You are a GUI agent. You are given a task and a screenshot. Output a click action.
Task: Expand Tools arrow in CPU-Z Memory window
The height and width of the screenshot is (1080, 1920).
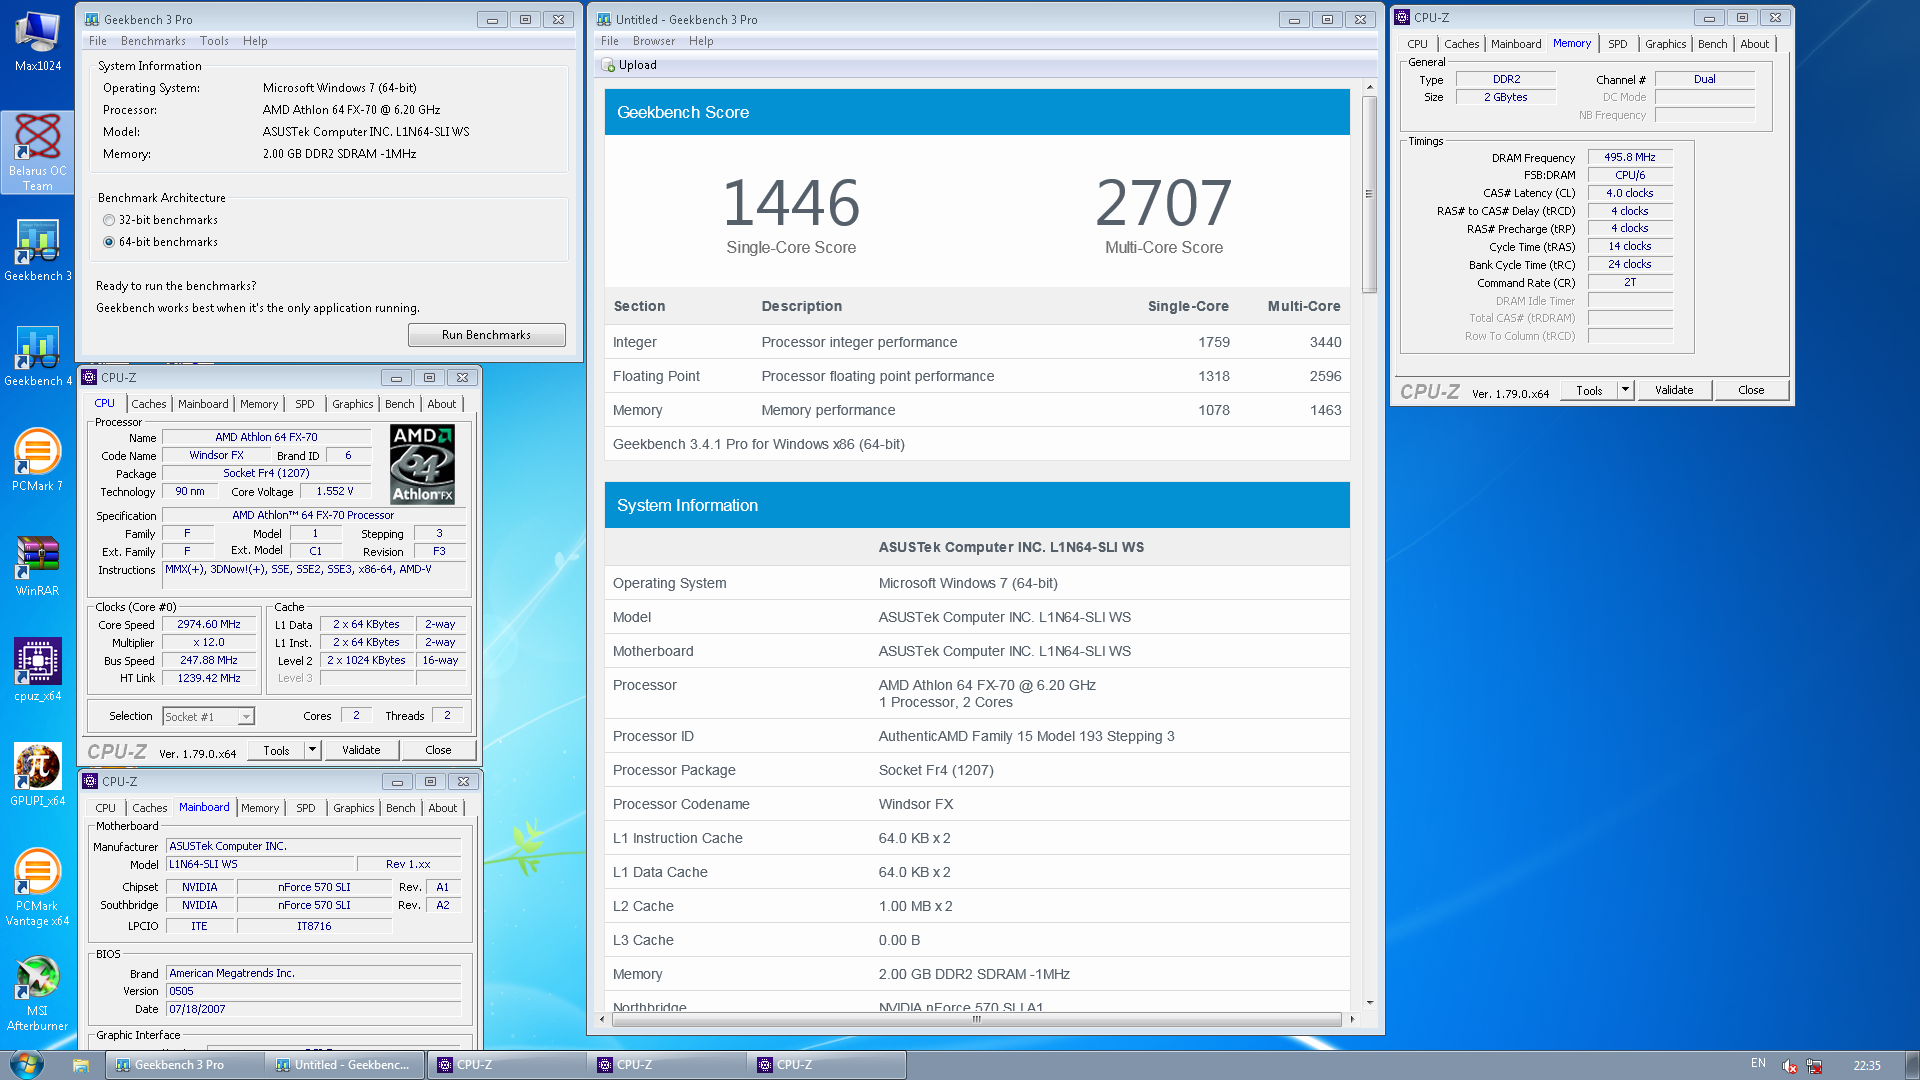[1625, 390]
